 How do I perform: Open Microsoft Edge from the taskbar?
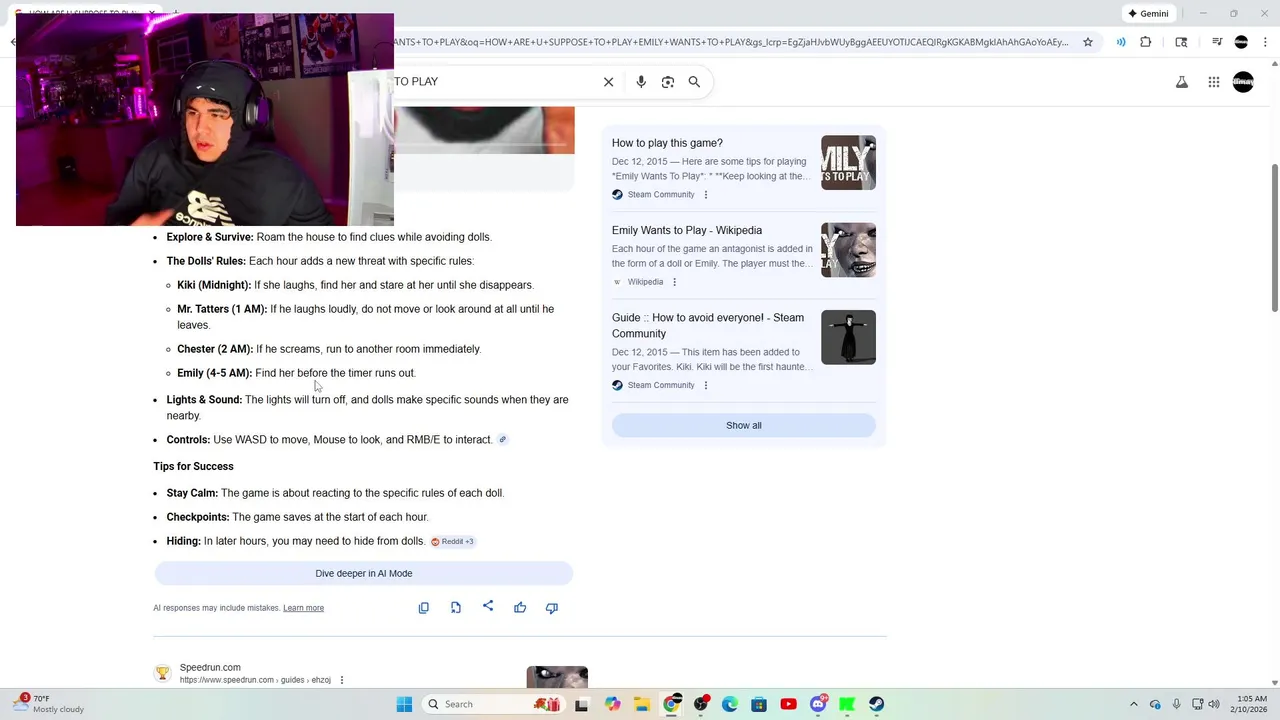click(x=730, y=704)
